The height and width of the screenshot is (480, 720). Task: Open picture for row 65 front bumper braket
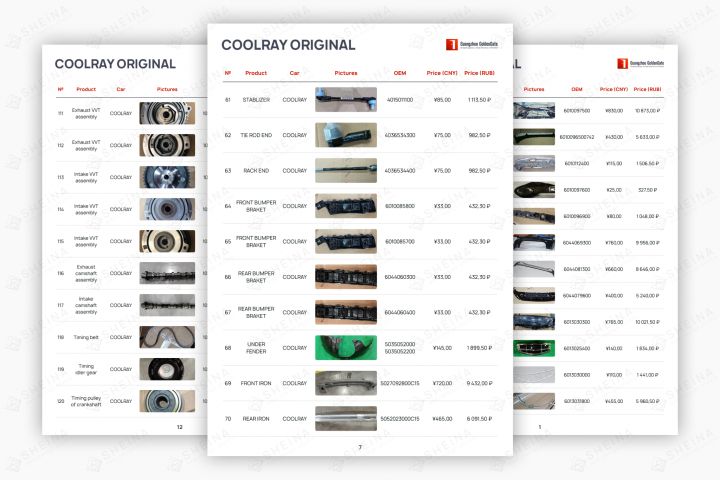coord(346,241)
